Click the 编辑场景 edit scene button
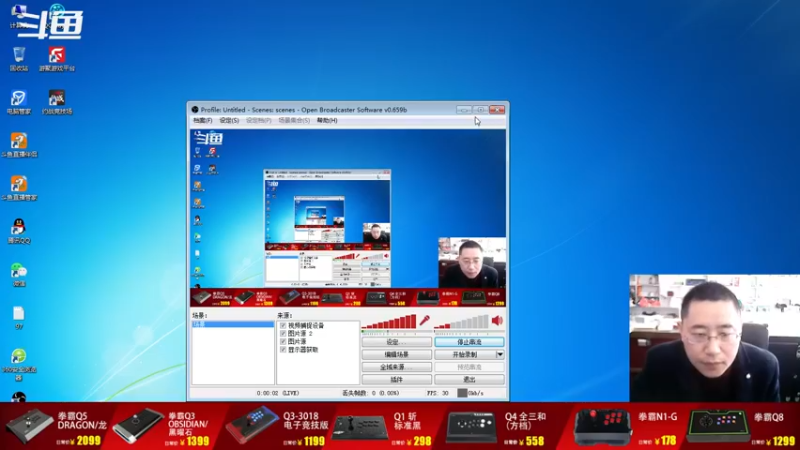This screenshot has width=800, height=450. coord(396,354)
